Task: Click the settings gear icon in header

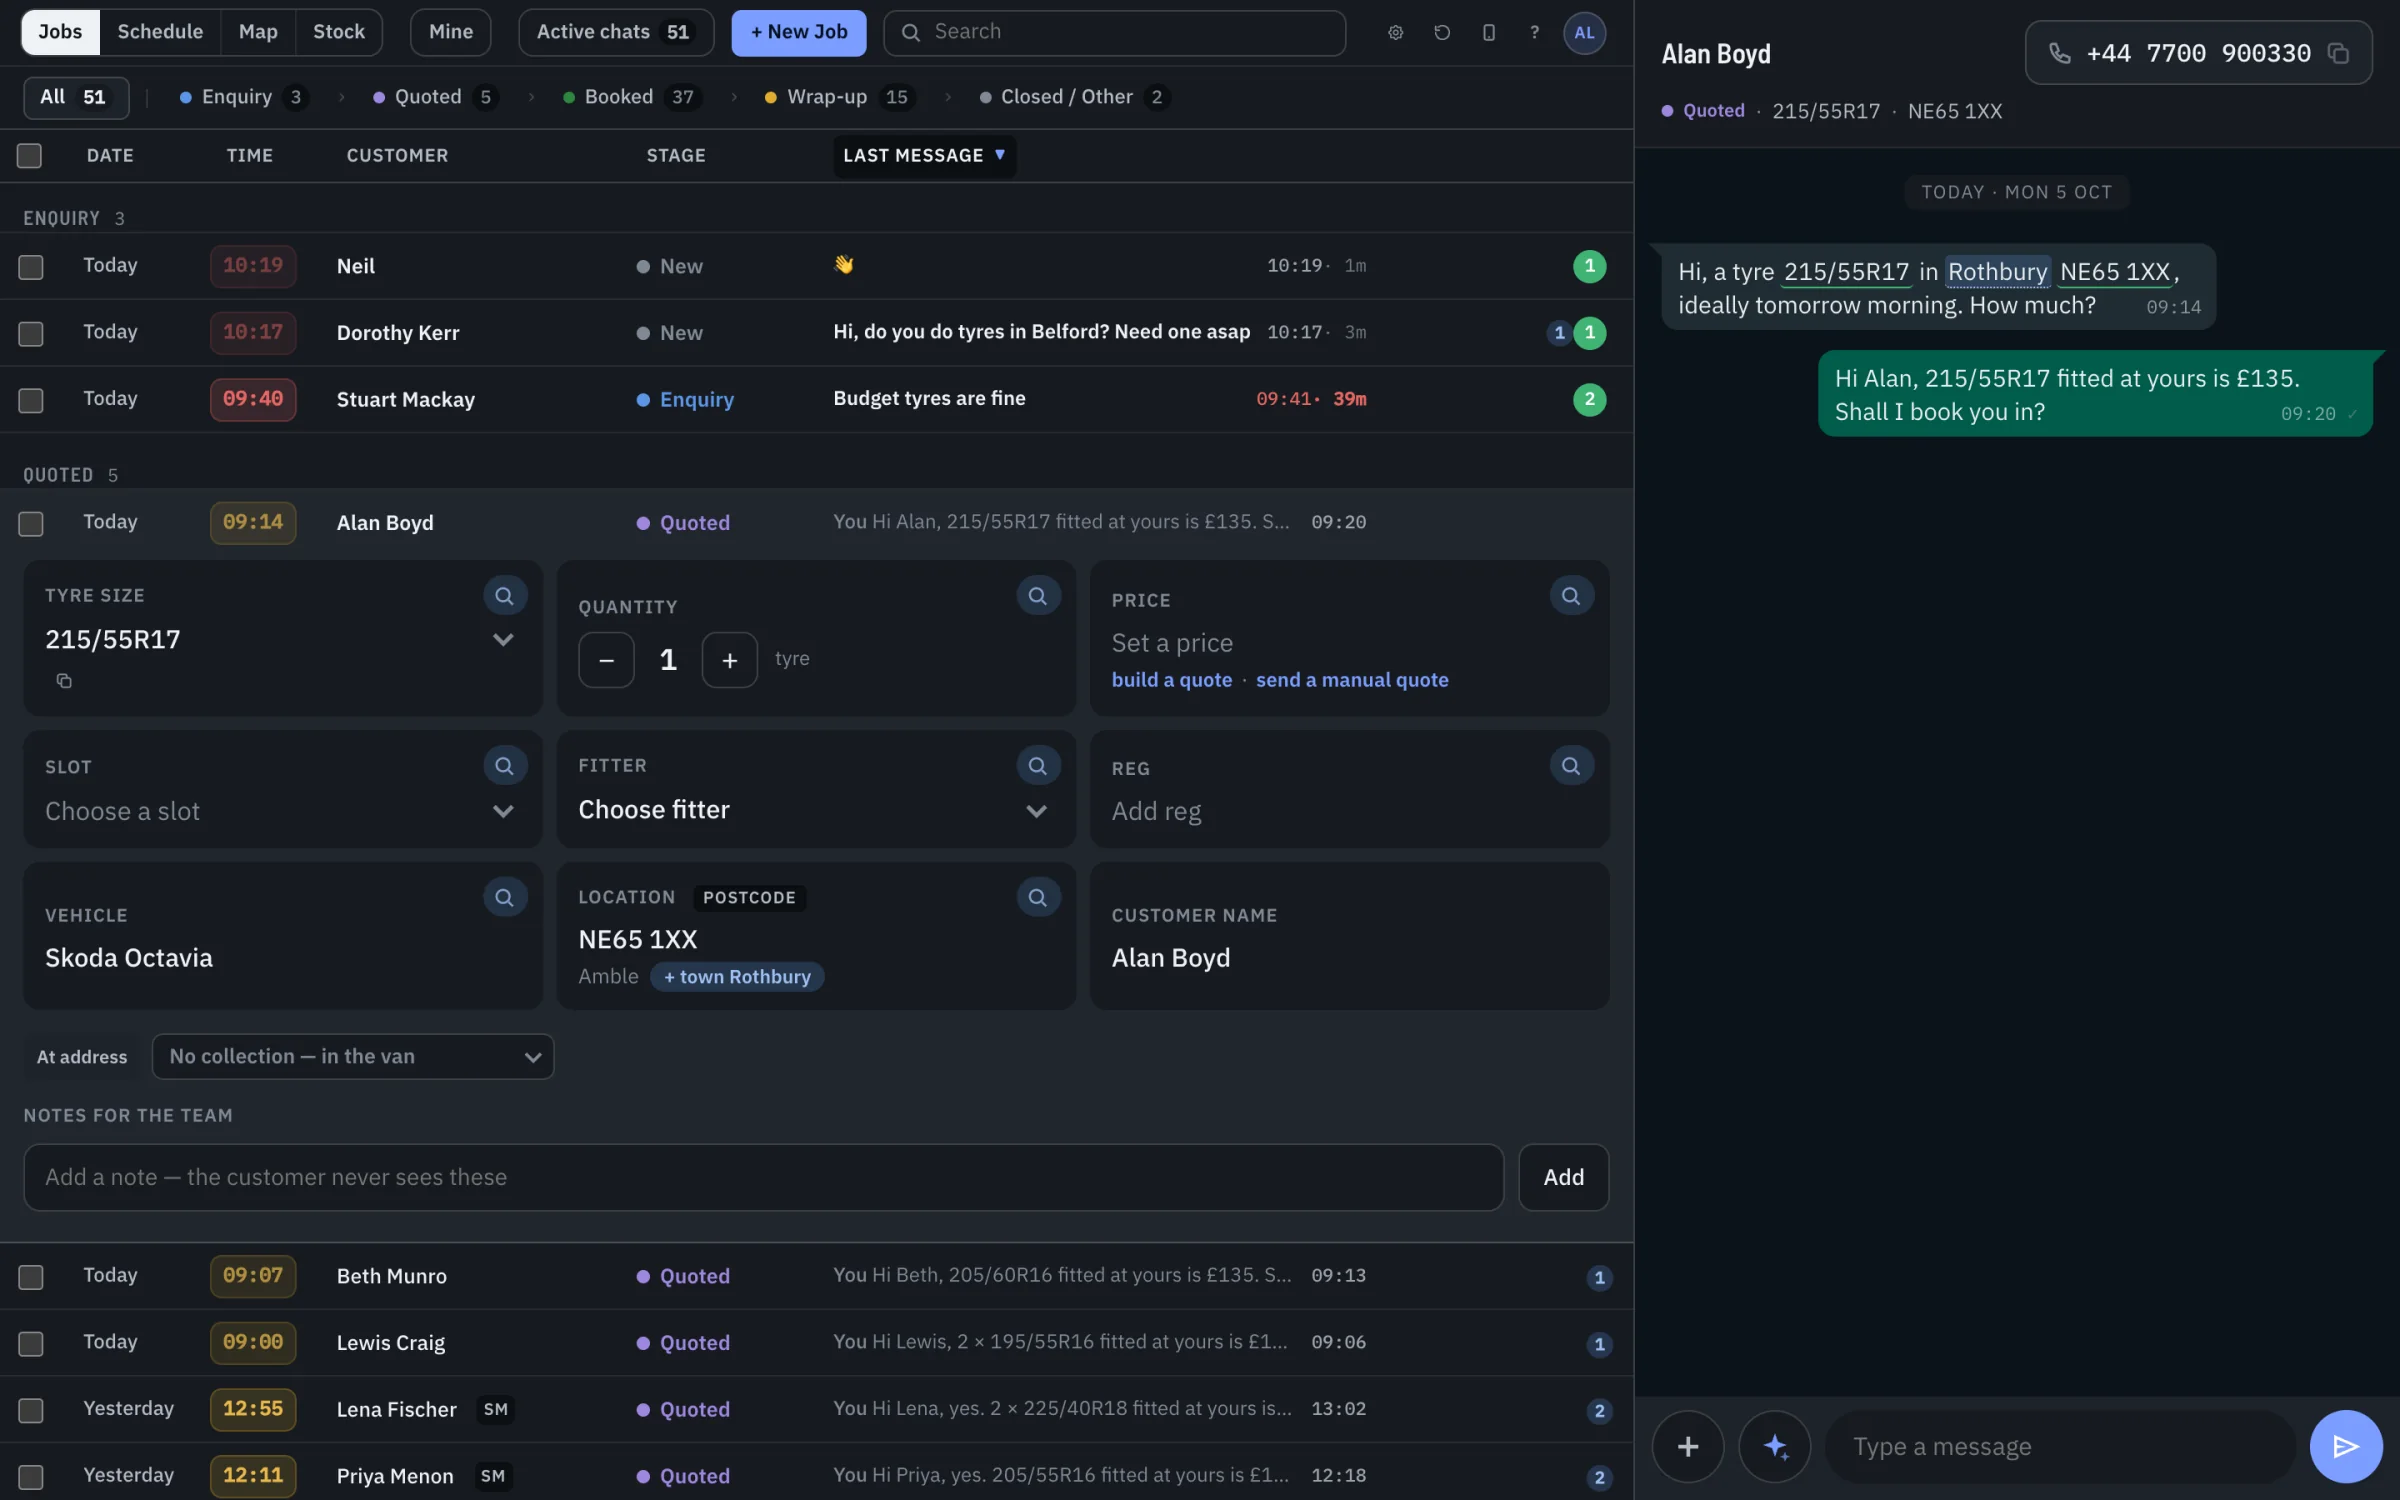Action: pyautogui.click(x=1395, y=32)
